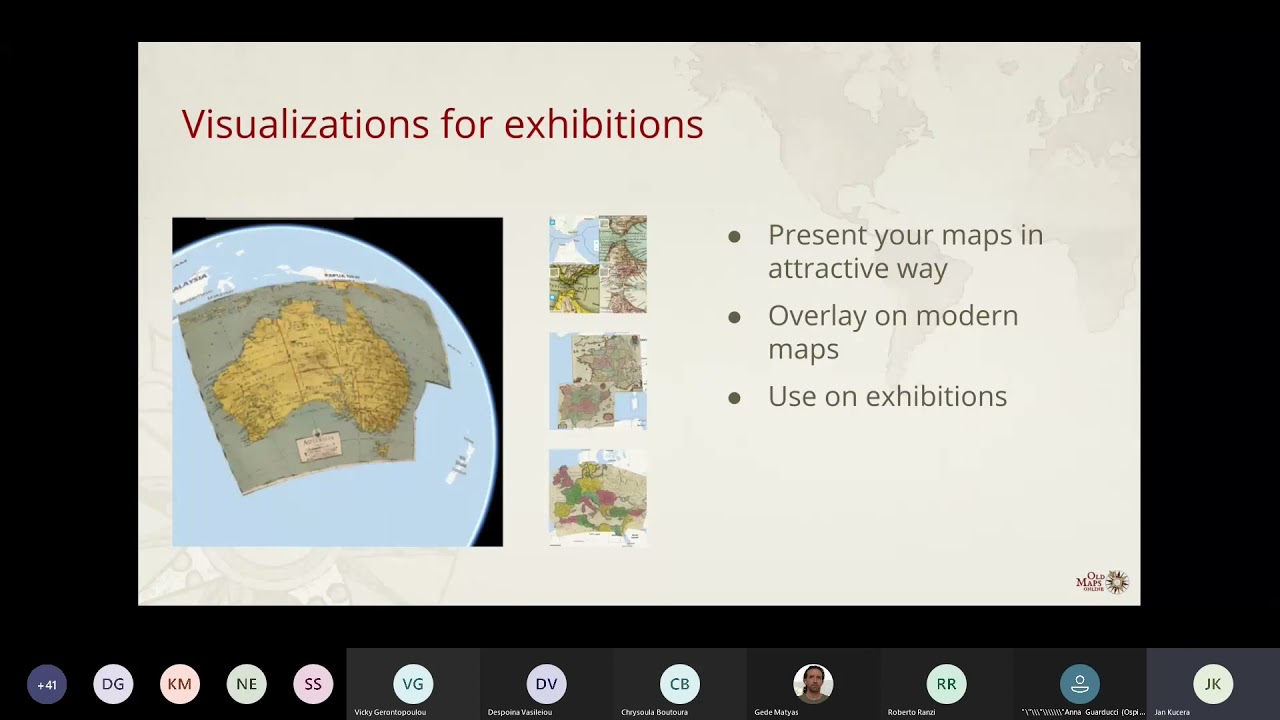Select the Anna Guarducci name label

[1083, 712]
